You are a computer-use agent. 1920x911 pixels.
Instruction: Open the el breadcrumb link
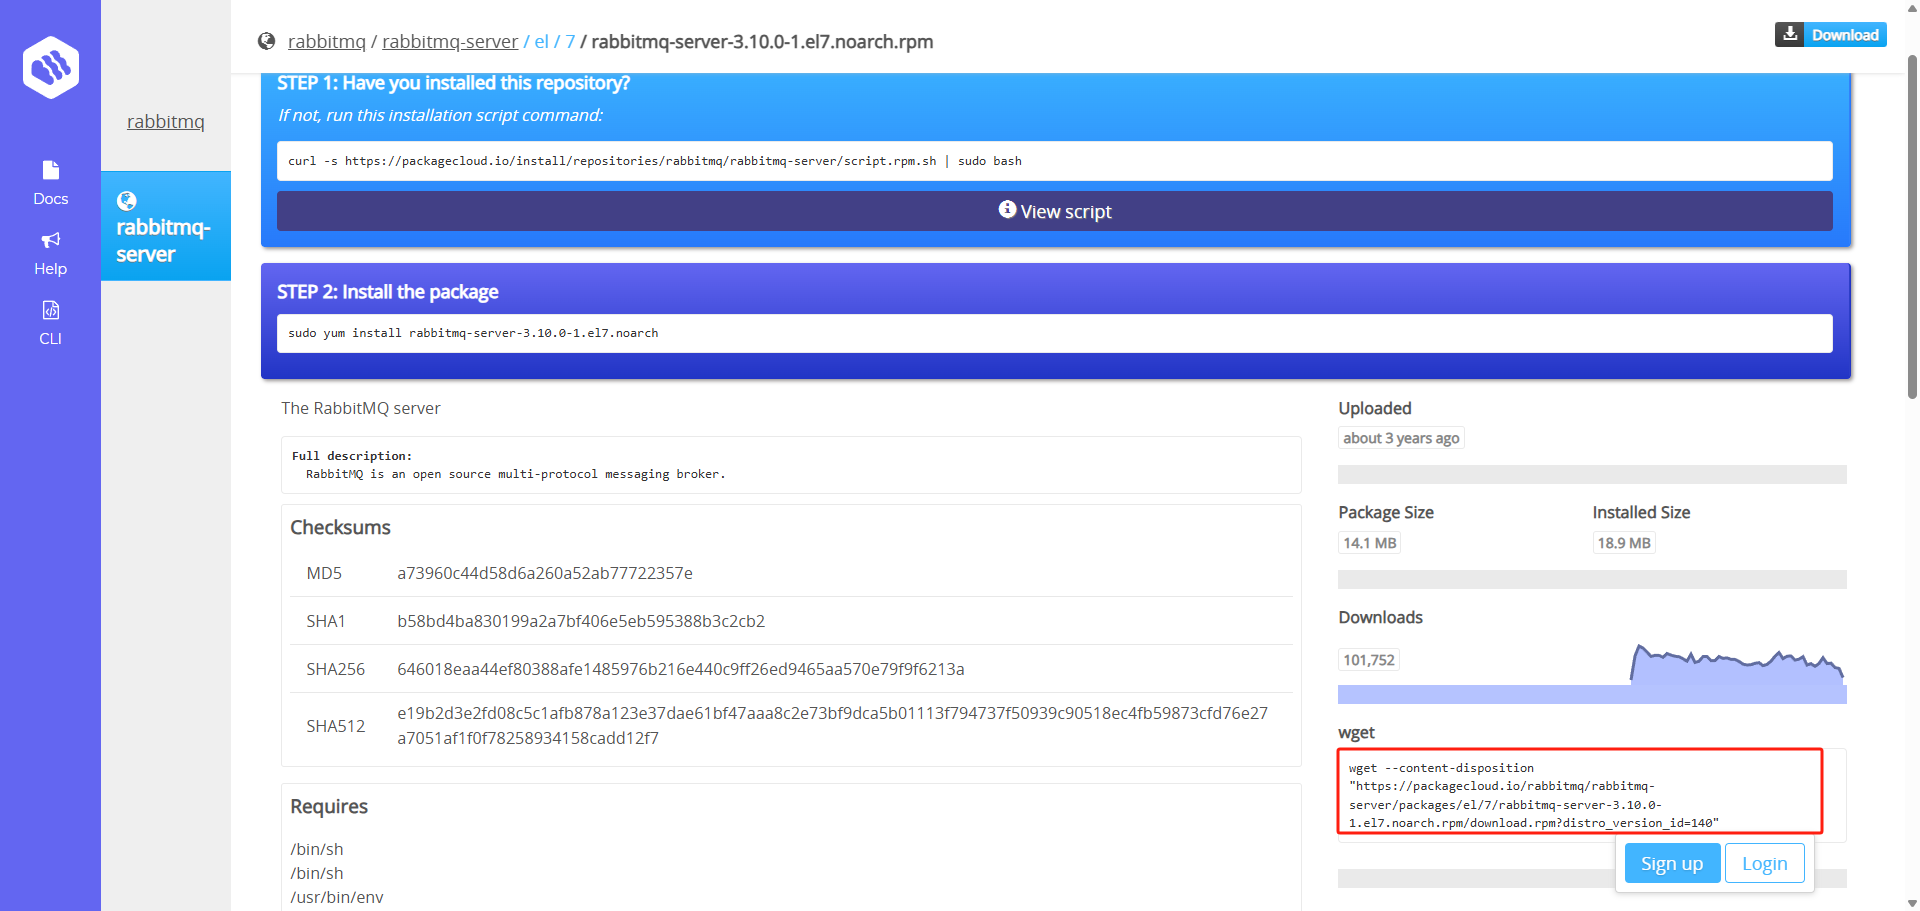[x=541, y=42]
